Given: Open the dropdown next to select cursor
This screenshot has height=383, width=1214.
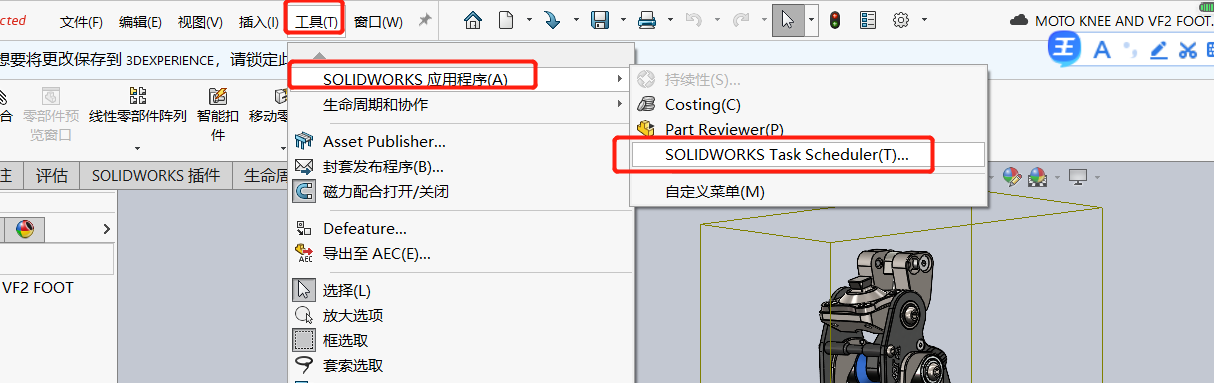Looking at the screenshot, I should 810,20.
